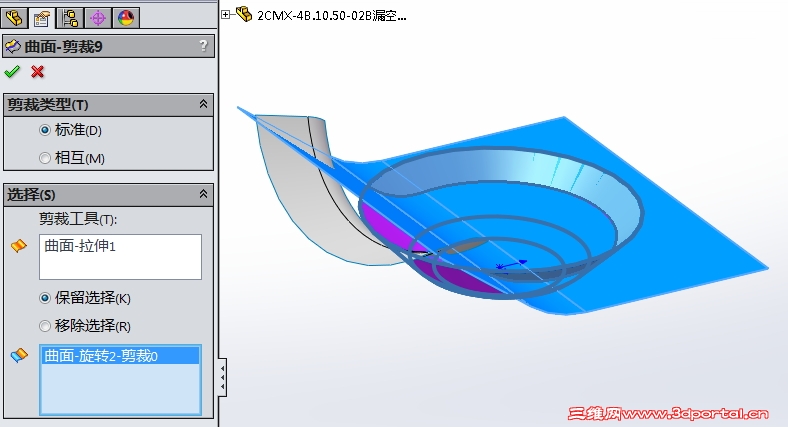Collapse the panel using the splitter handle
Image resolution: width=788 pixels, height=427 pixels.
tap(222, 377)
